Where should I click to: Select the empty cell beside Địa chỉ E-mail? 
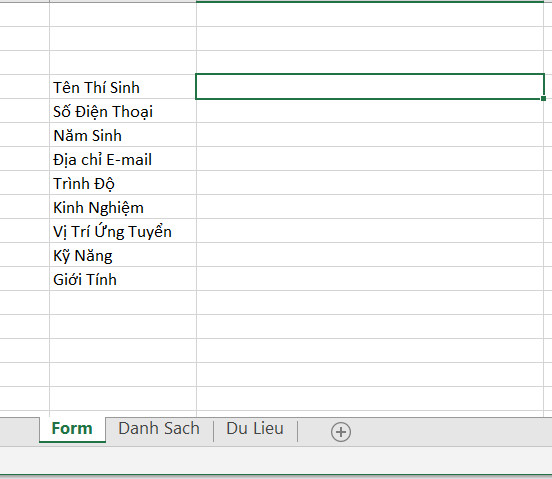(370, 159)
